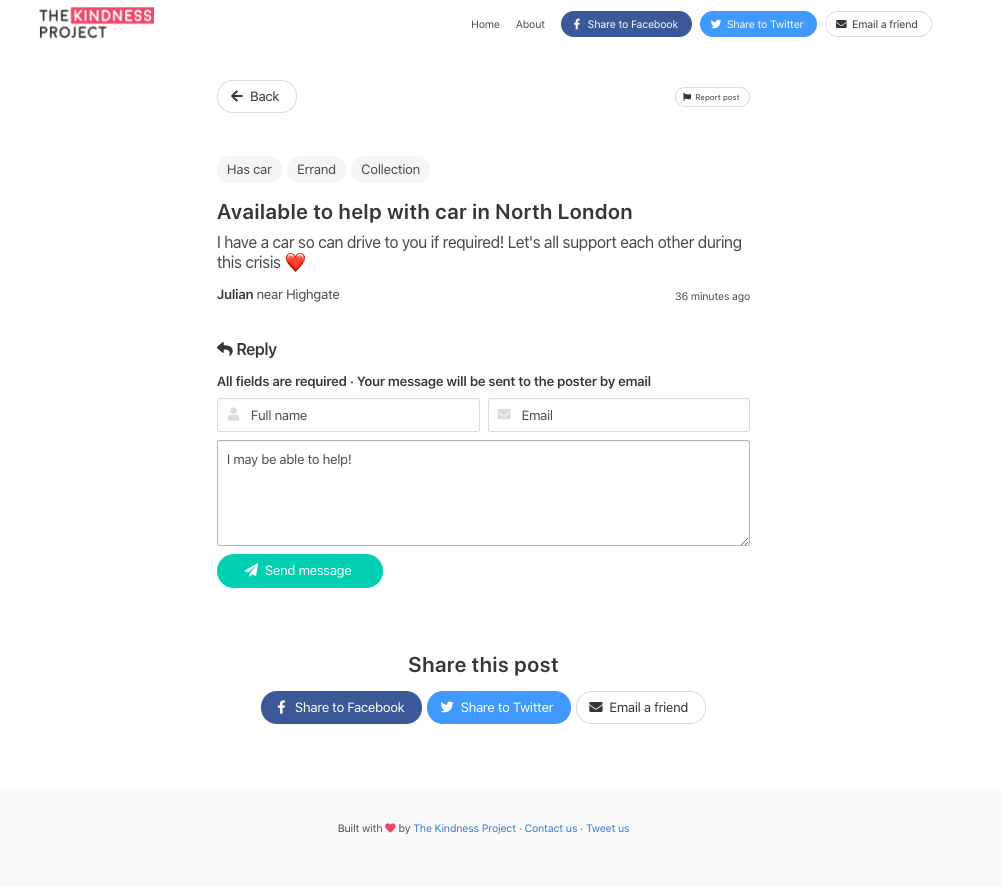This screenshot has width=1002, height=887.
Task: Select the Errand tag
Action: click(x=316, y=169)
